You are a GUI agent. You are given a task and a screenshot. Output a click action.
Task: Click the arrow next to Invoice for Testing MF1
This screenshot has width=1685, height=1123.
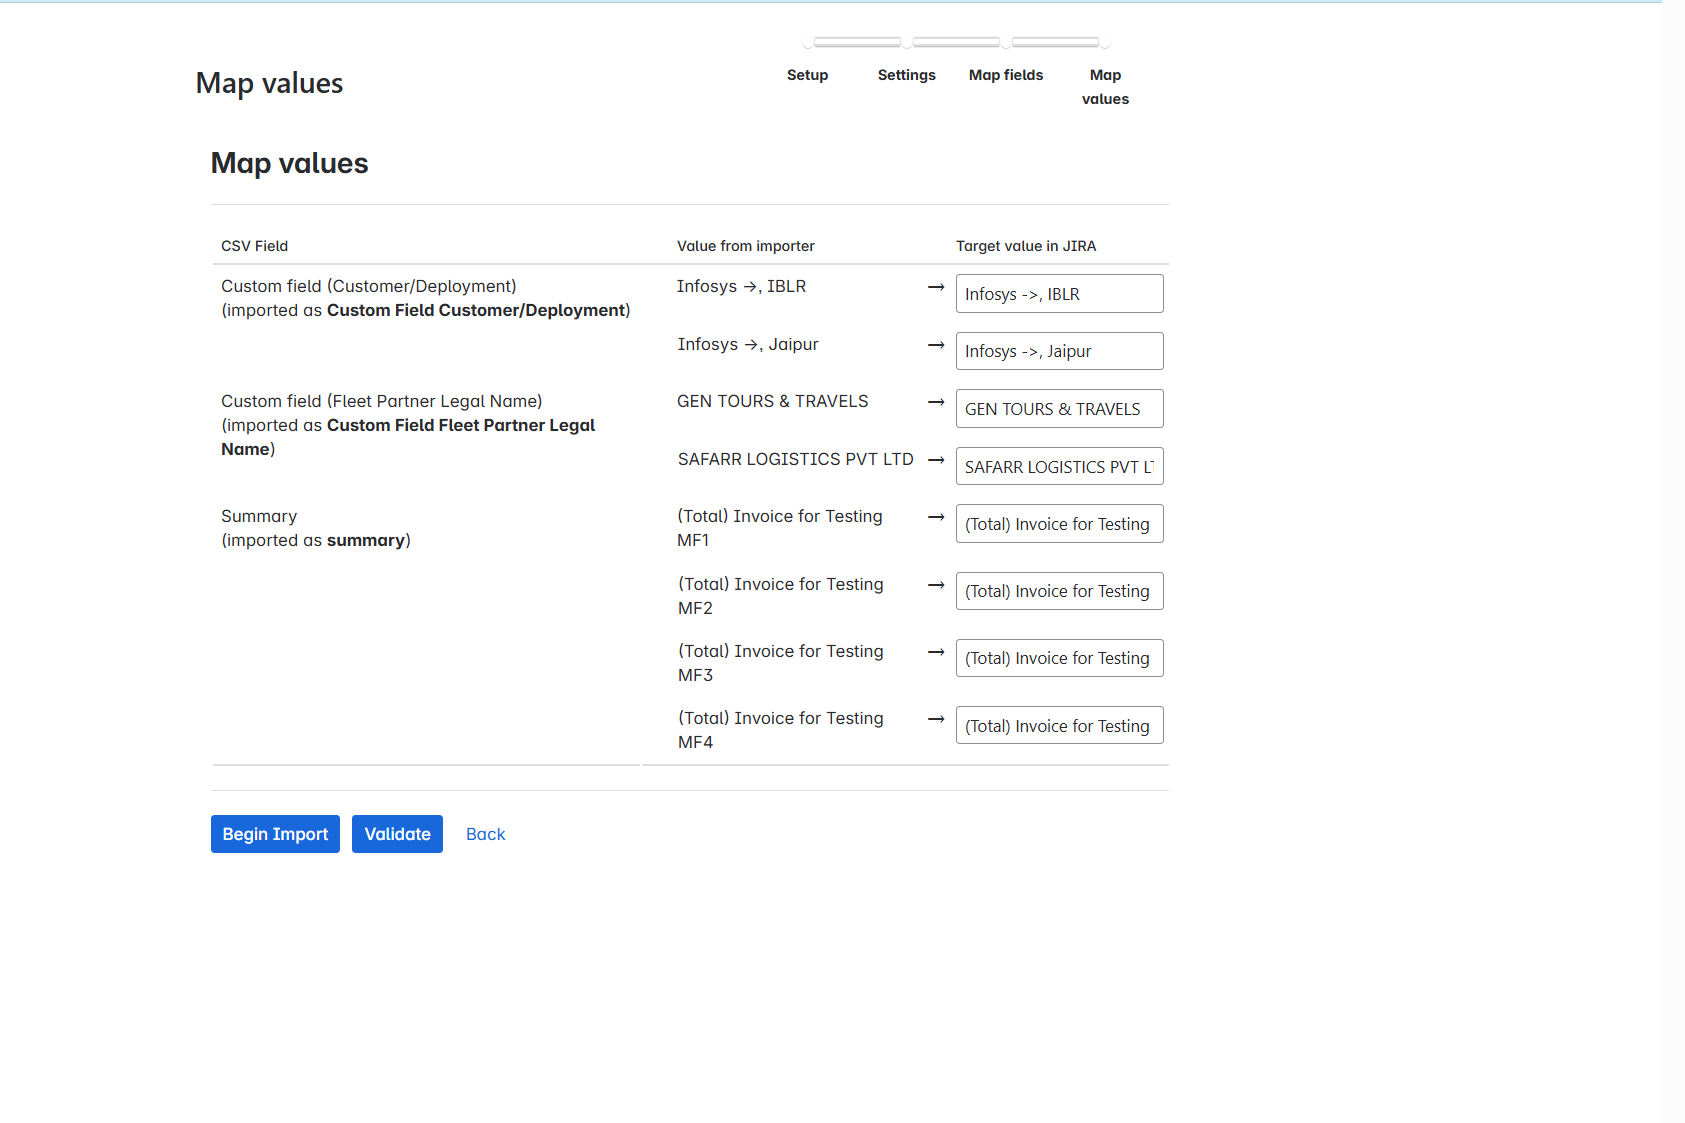tap(936, 517)
